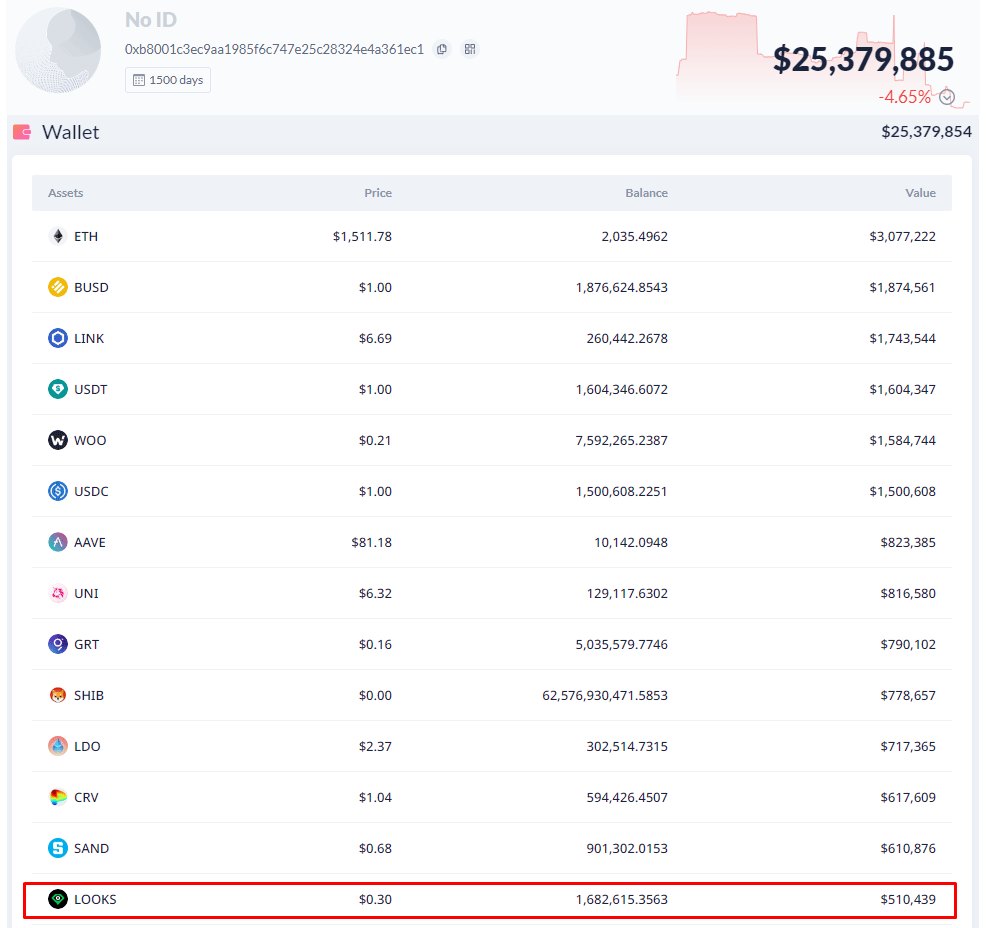Click the BUSD value $1,874,561
Viewport: 987px width, 928px height.
[902, 288]
